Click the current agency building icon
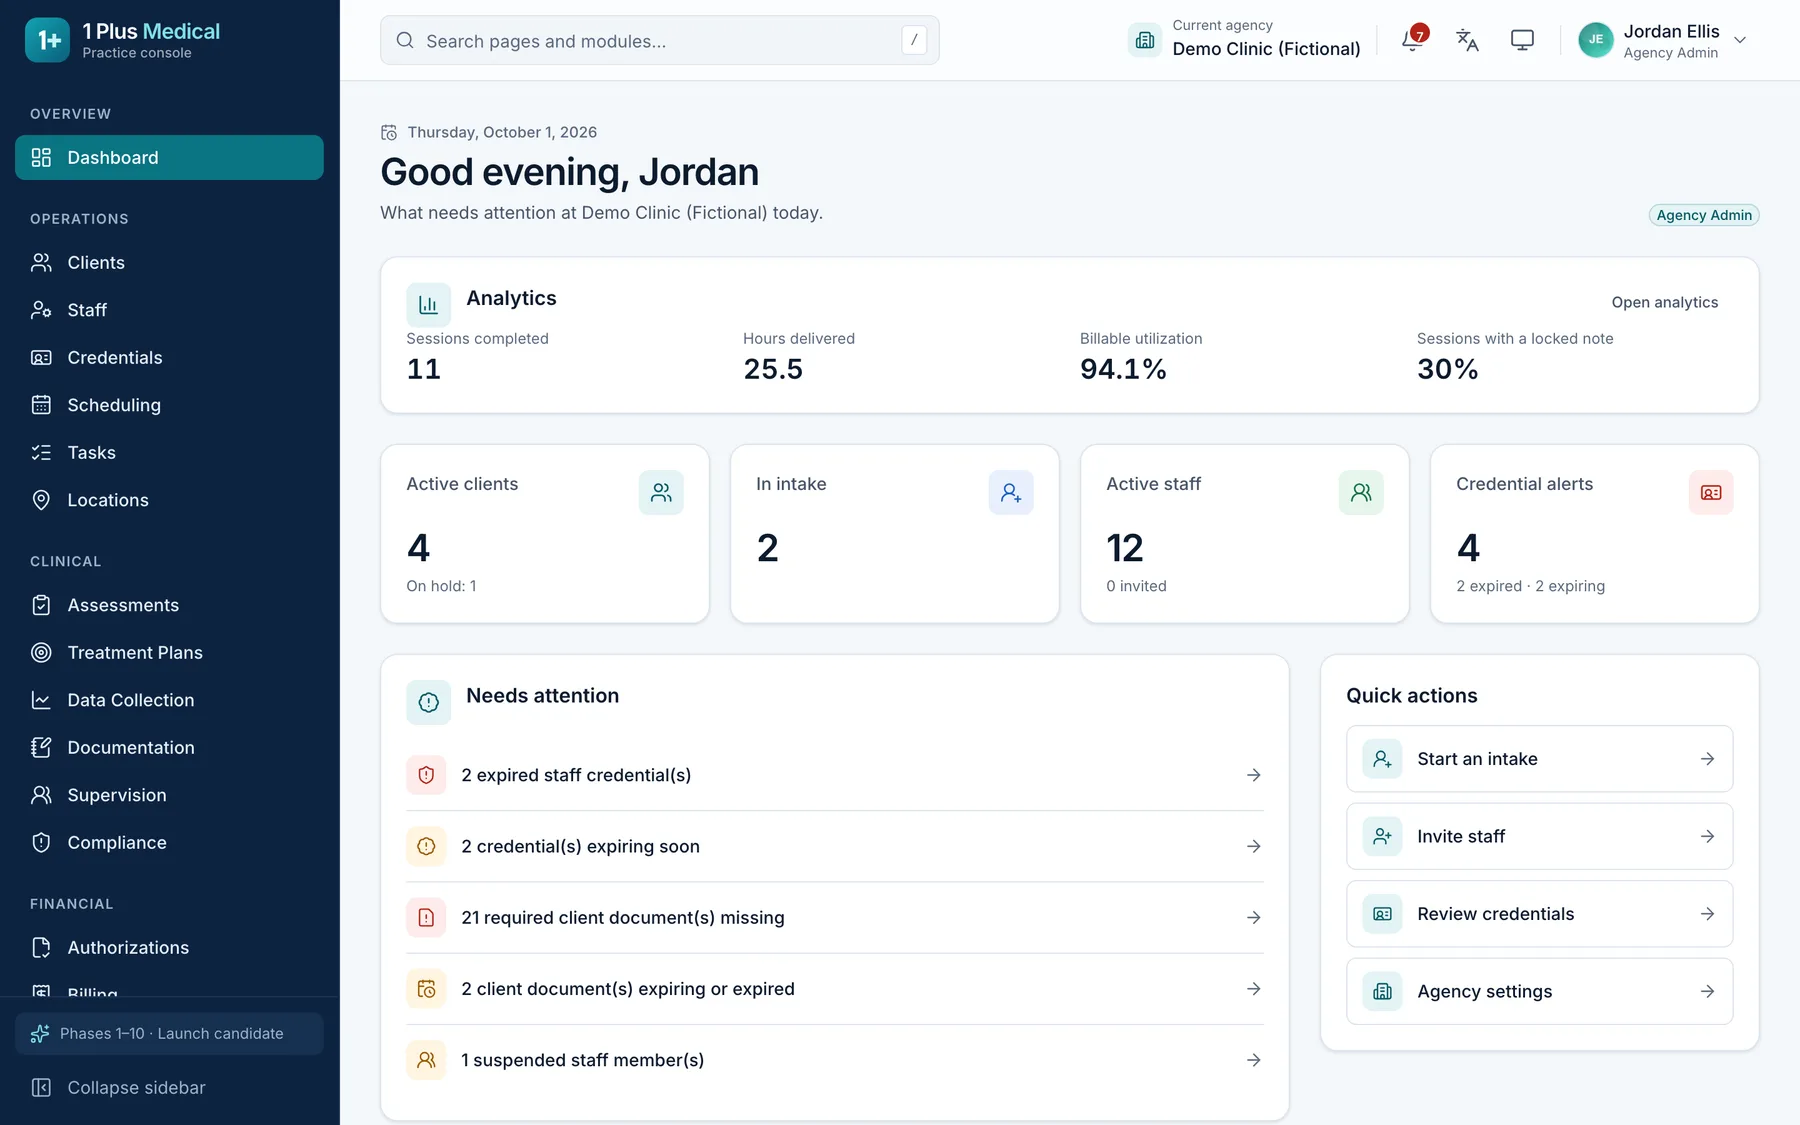1800x1125 pixels. 1145,40
